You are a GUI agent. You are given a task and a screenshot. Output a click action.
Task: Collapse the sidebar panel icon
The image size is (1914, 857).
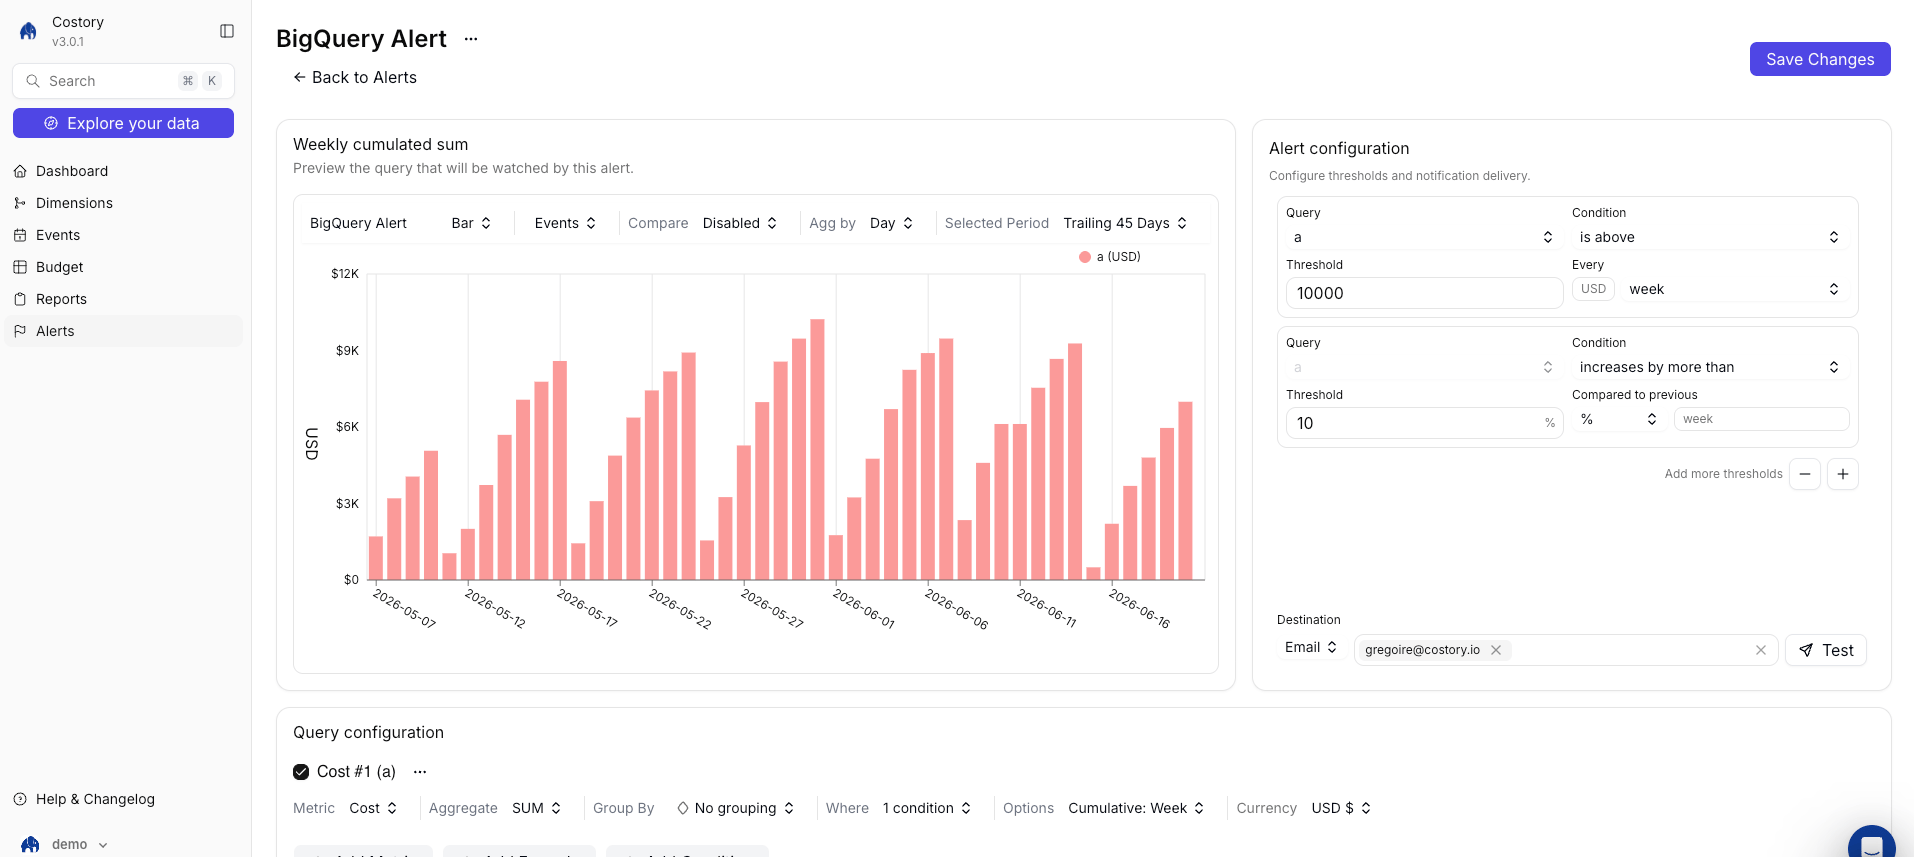coord(227,31)
